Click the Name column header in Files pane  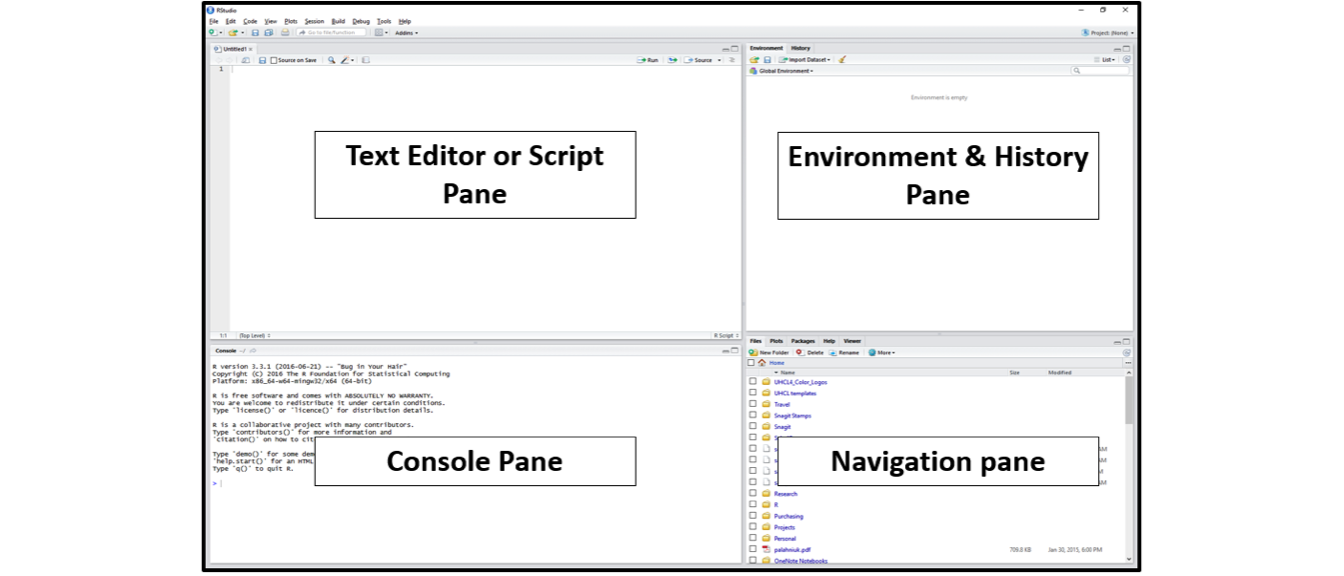786,372
